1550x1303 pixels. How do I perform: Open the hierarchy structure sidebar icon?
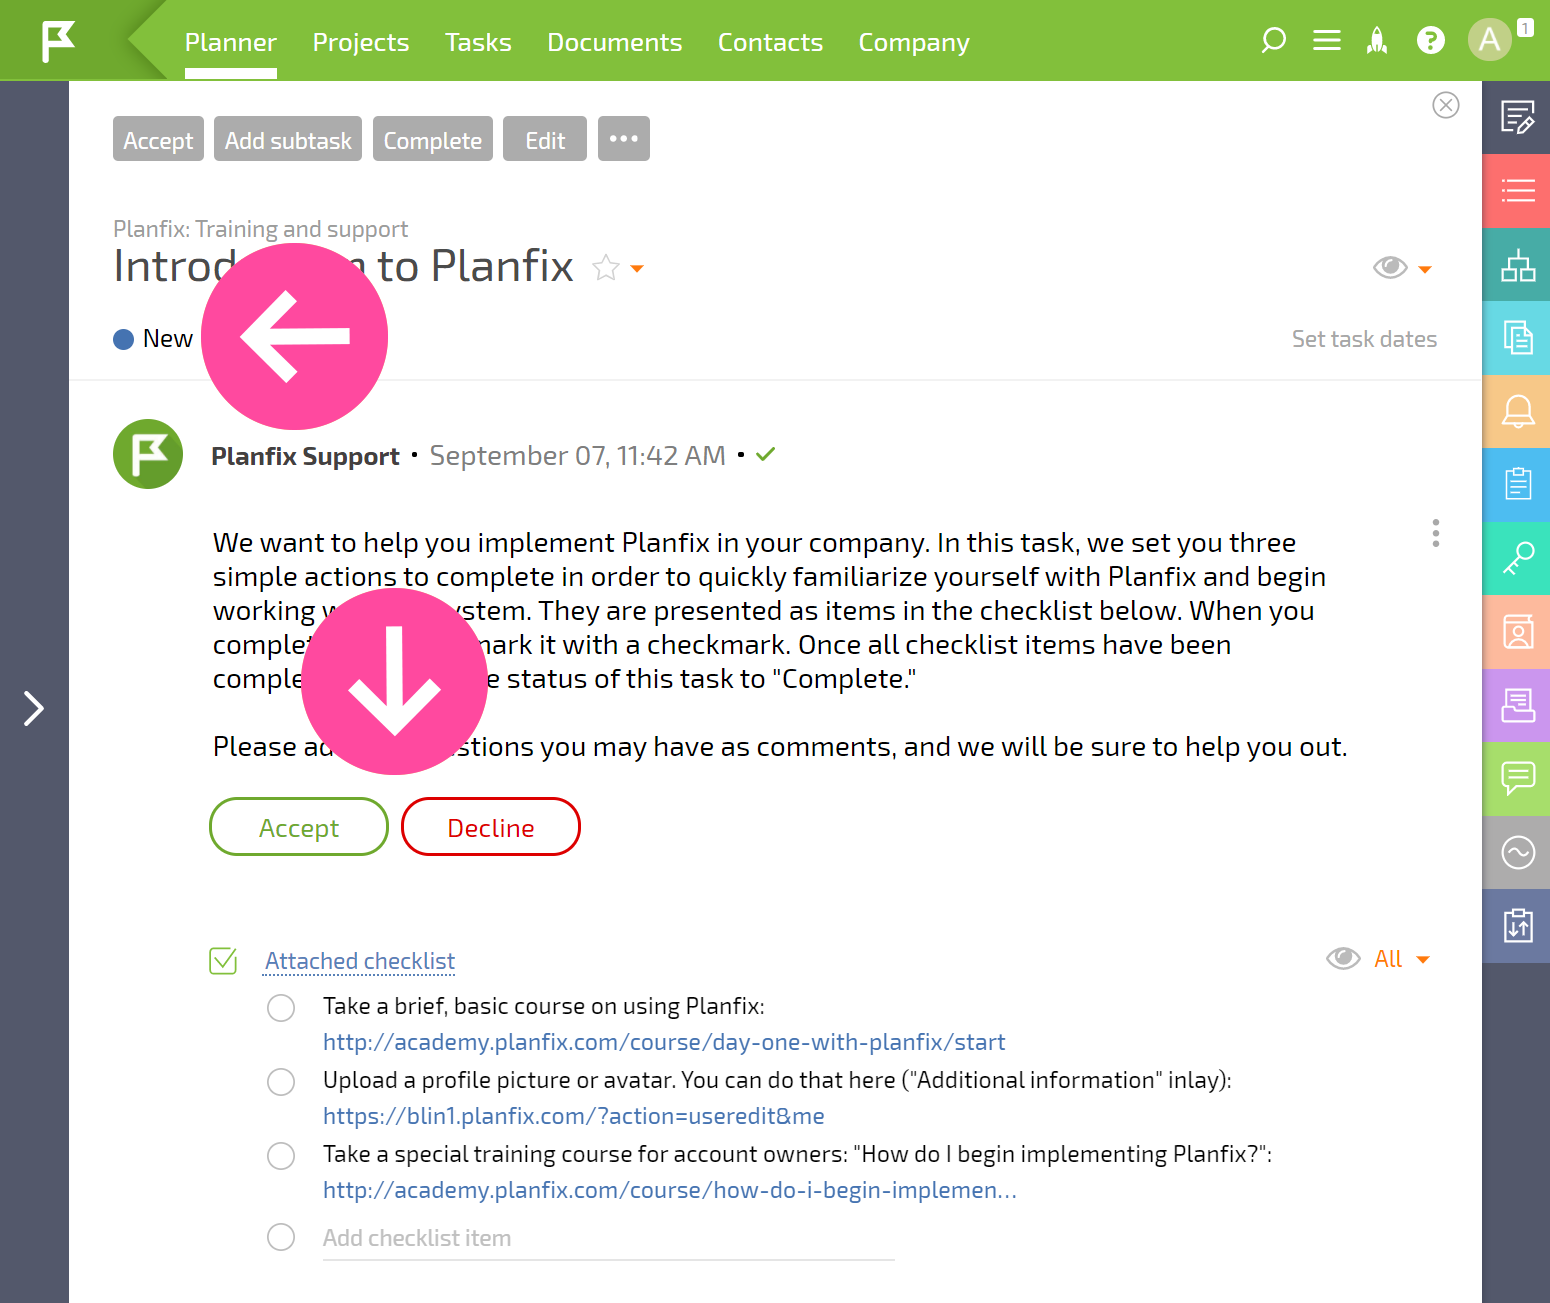pyautogui.click(x=1517, y=264)
